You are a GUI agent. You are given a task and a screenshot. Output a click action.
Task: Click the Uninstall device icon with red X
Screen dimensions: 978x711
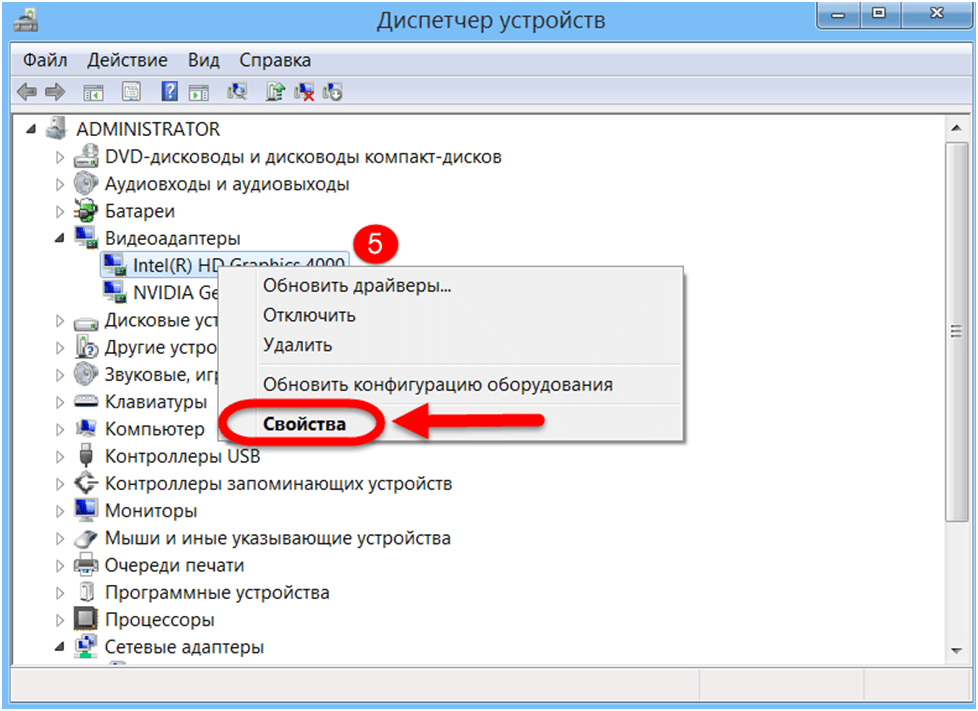tap(304, 92)
